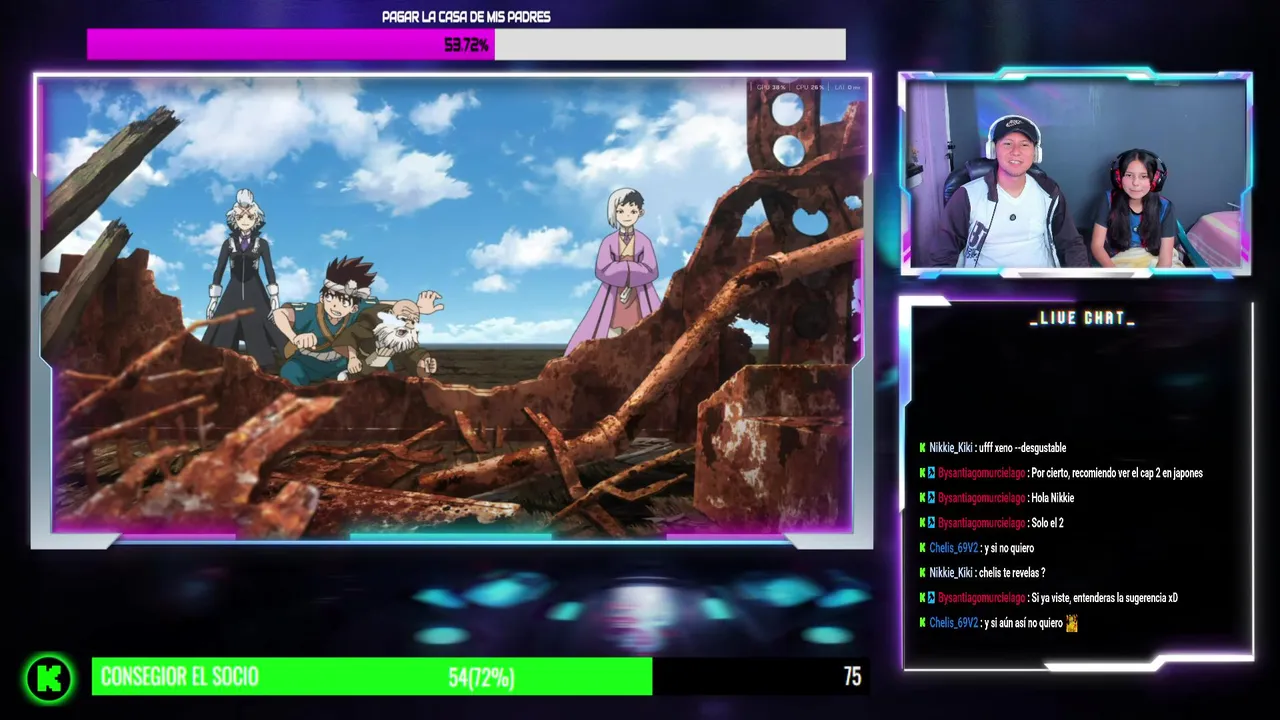The width and height of the screenshot is (1280, 720).
Task: Click Chelis_69V2 name on 'y si no quiero'
Action: tap(954, 548)
